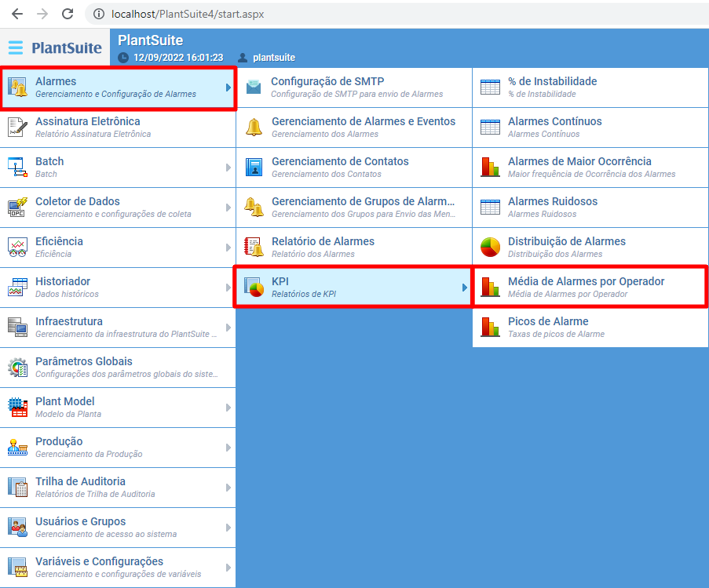Click the date and time 12/09/2022 16:01:23
The width and height of the screenshot is (709, 588).
point(178,57)
